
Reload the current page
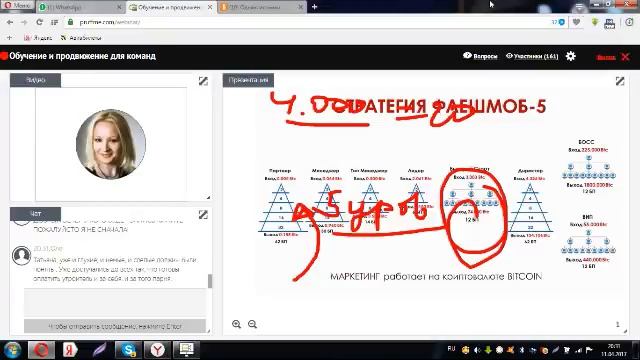click(39, 22)
